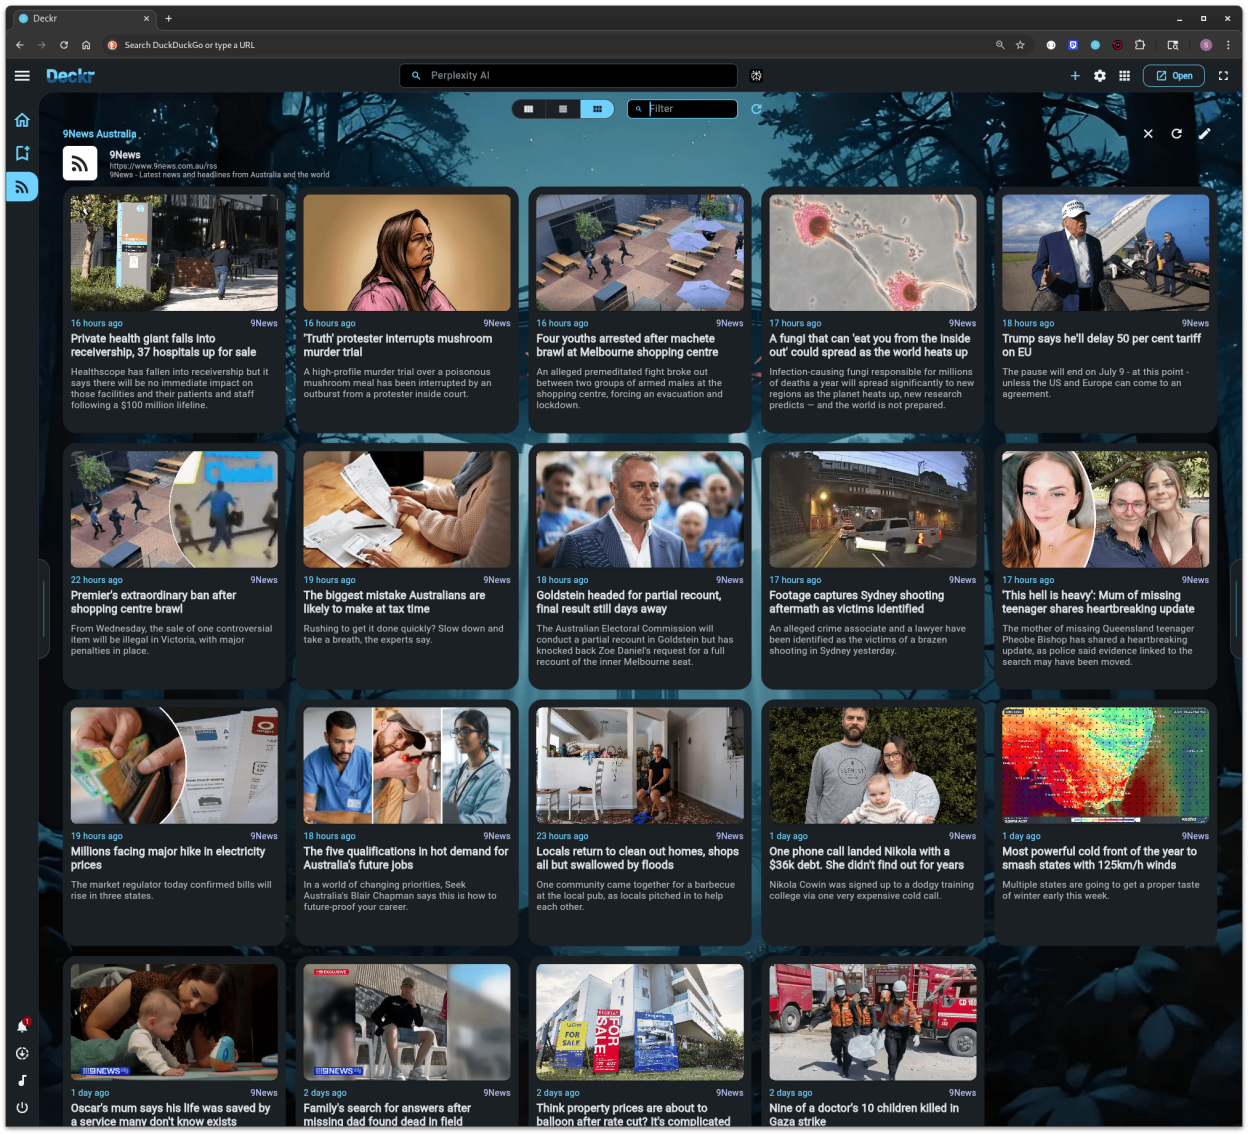Open the browser profile avatar
Image resolution: width=1248 pixels, height=1134 pixels.
[1206, 45]
